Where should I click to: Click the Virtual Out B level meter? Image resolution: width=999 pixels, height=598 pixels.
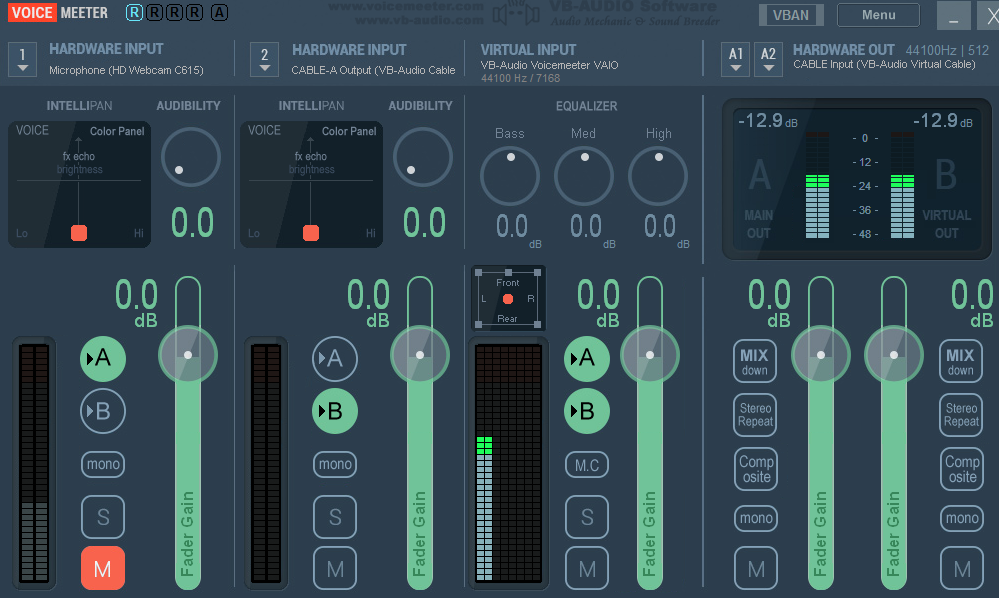coord(902,185)
